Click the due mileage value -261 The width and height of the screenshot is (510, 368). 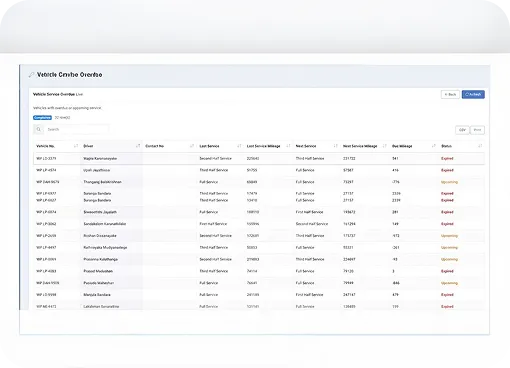coord(396,248)
